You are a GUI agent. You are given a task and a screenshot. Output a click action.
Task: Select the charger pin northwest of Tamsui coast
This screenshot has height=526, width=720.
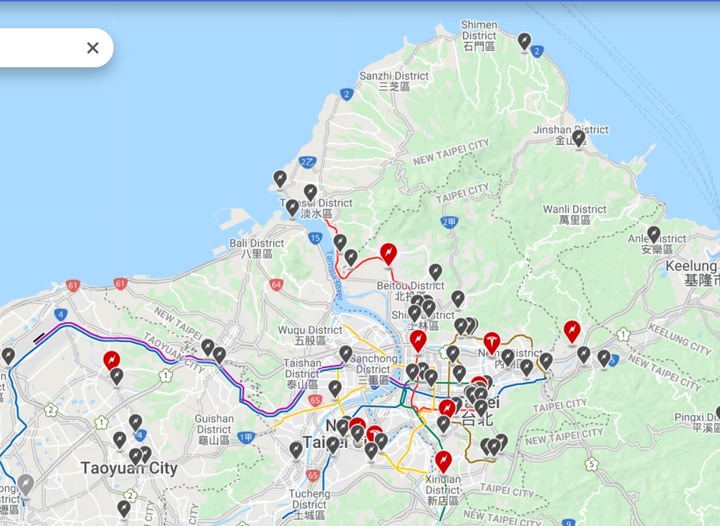pos(280,179)
